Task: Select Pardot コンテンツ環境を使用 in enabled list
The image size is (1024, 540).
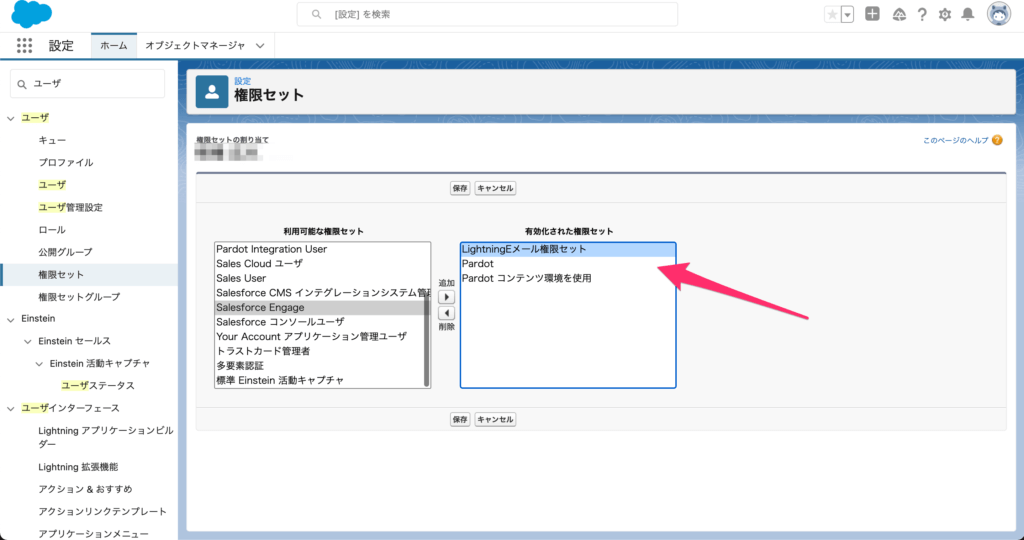Action: point(568,278)
